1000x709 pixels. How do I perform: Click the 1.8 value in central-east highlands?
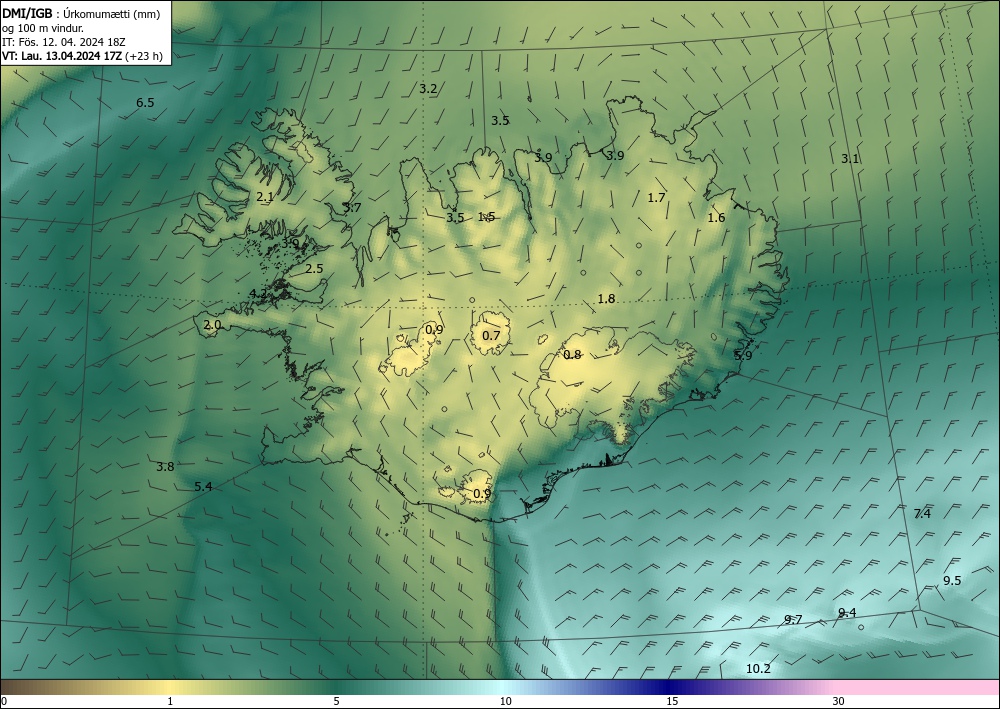[x=606, y=298]
